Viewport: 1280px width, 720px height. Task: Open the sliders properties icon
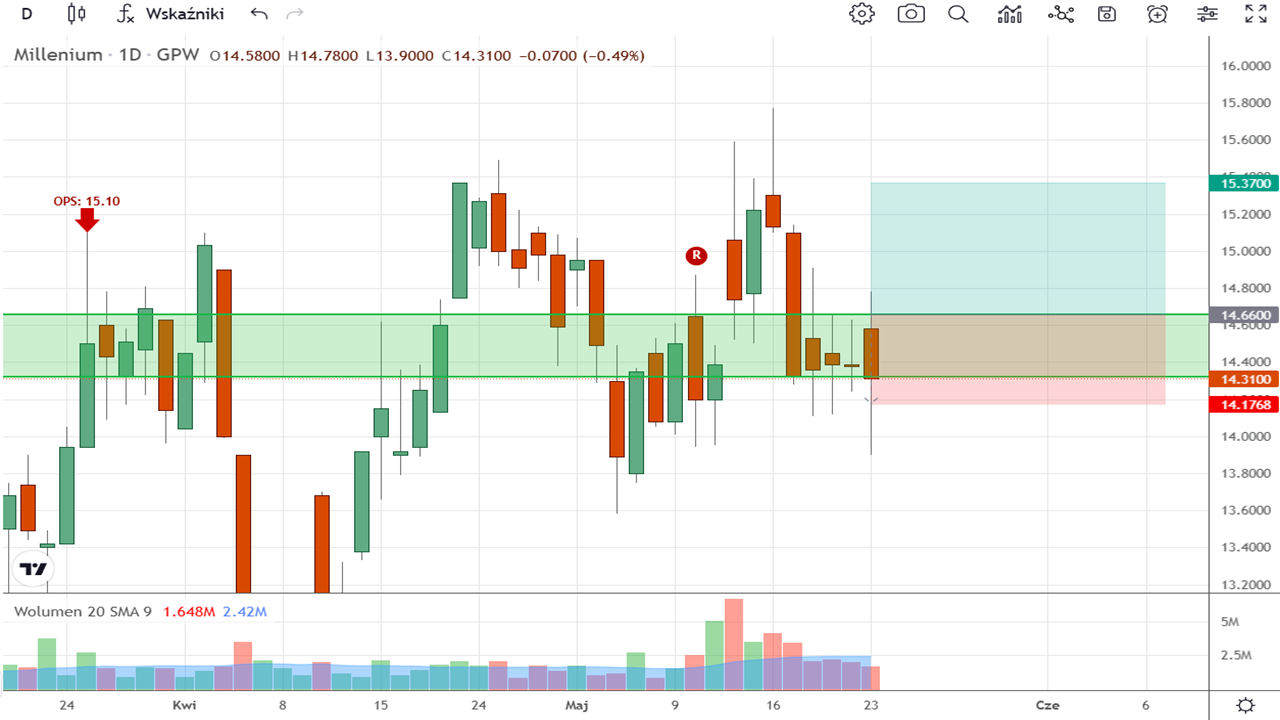click(1207, 14)
